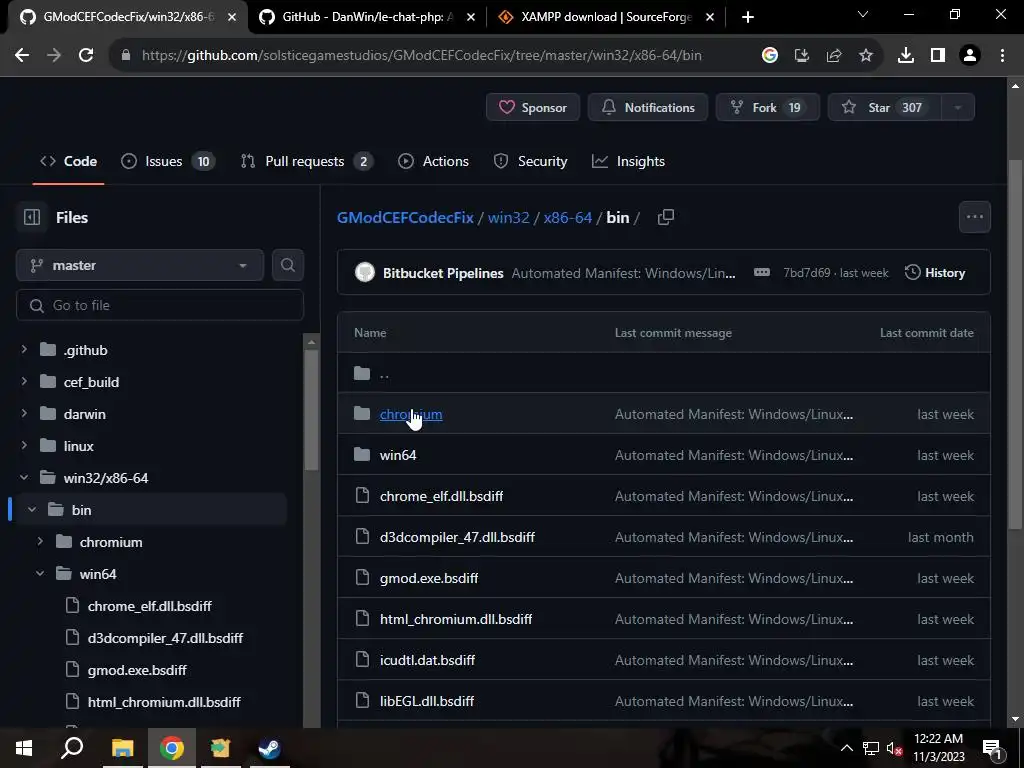This screenshot has width=1024, height=768.
Task: Open the Star list dropdown arrow
Action: coord(958,107)
